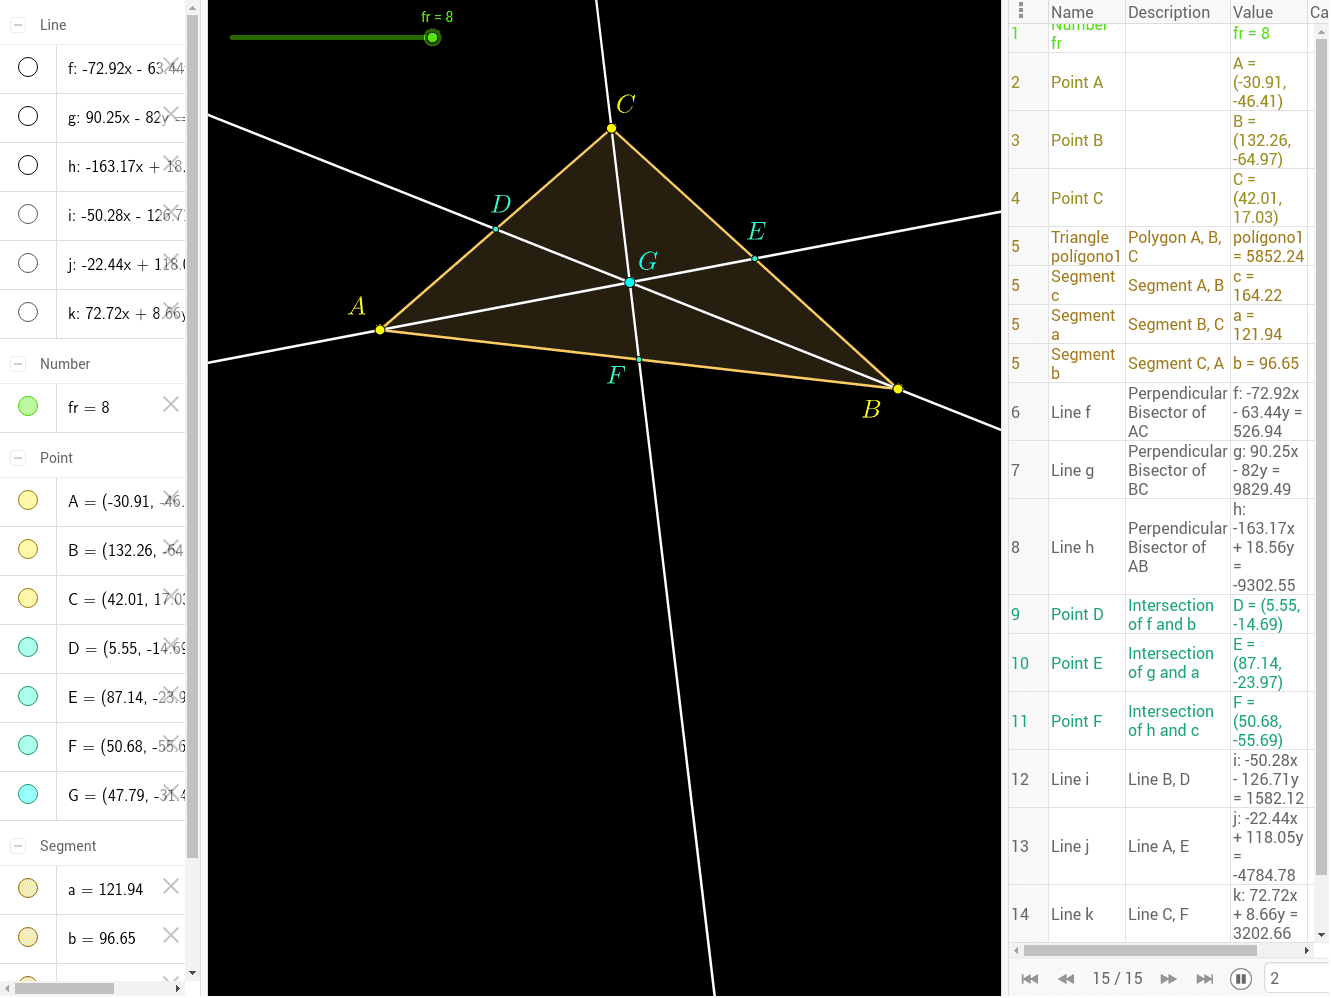Collapse the Segment group
Viewport: 1331px width, 998px height.
click(18, 846)
